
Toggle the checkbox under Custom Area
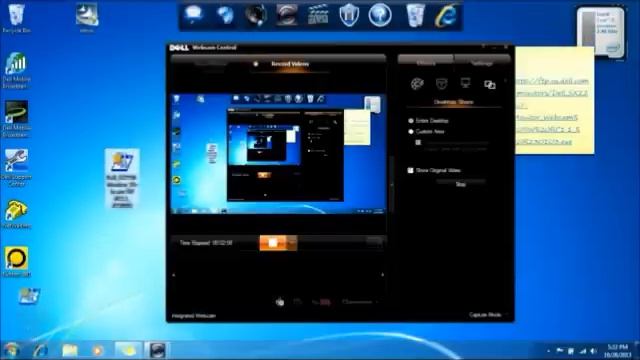(418, 142)
